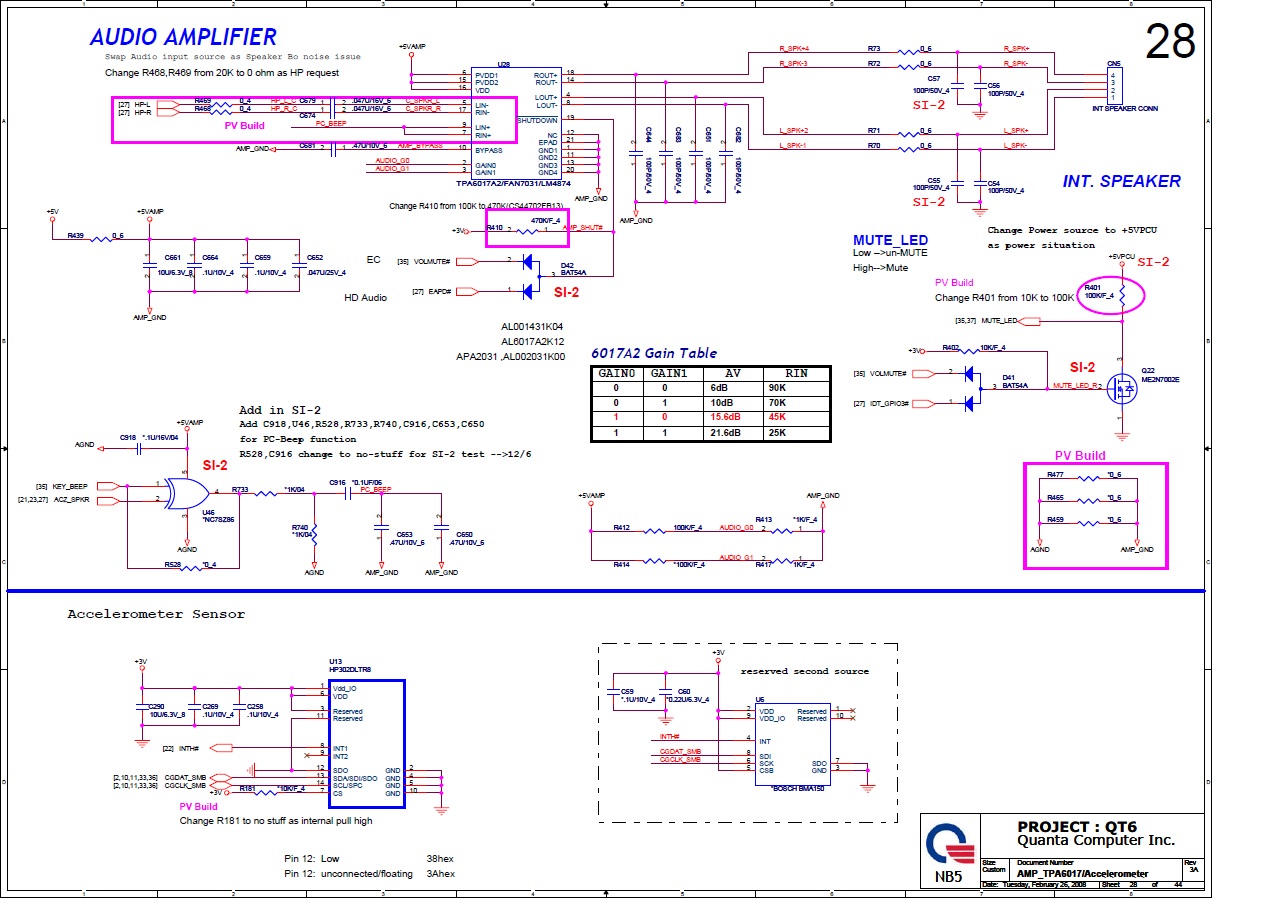Viewport: 1285px width, 900px height.
Task: Click the 'PROJECT : QT6' title block text
Action: click(1076, 826)
